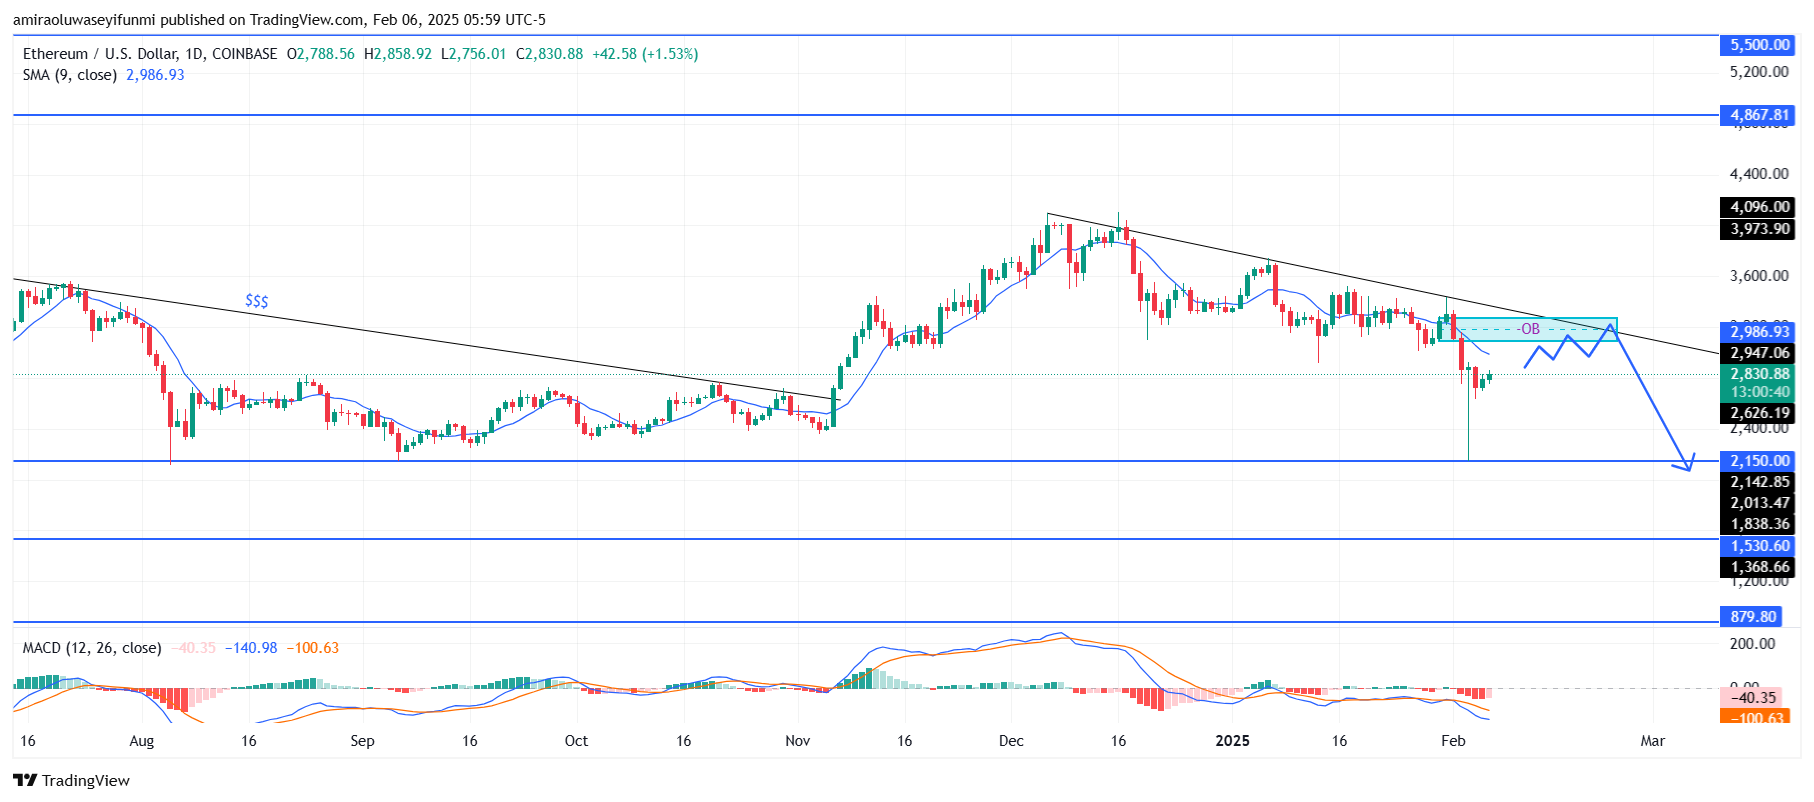
Task: Select the OB order block rectangle
Action: coord(1535,329)
